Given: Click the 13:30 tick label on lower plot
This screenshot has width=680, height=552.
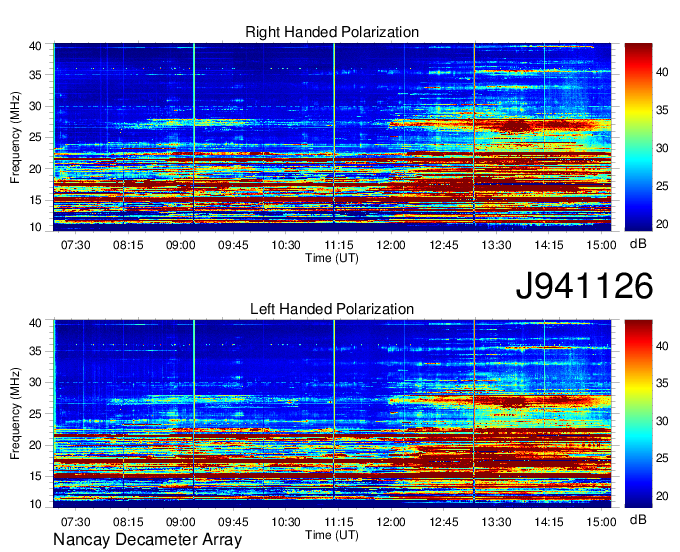Looking at the screenshot, I should 496,522.
